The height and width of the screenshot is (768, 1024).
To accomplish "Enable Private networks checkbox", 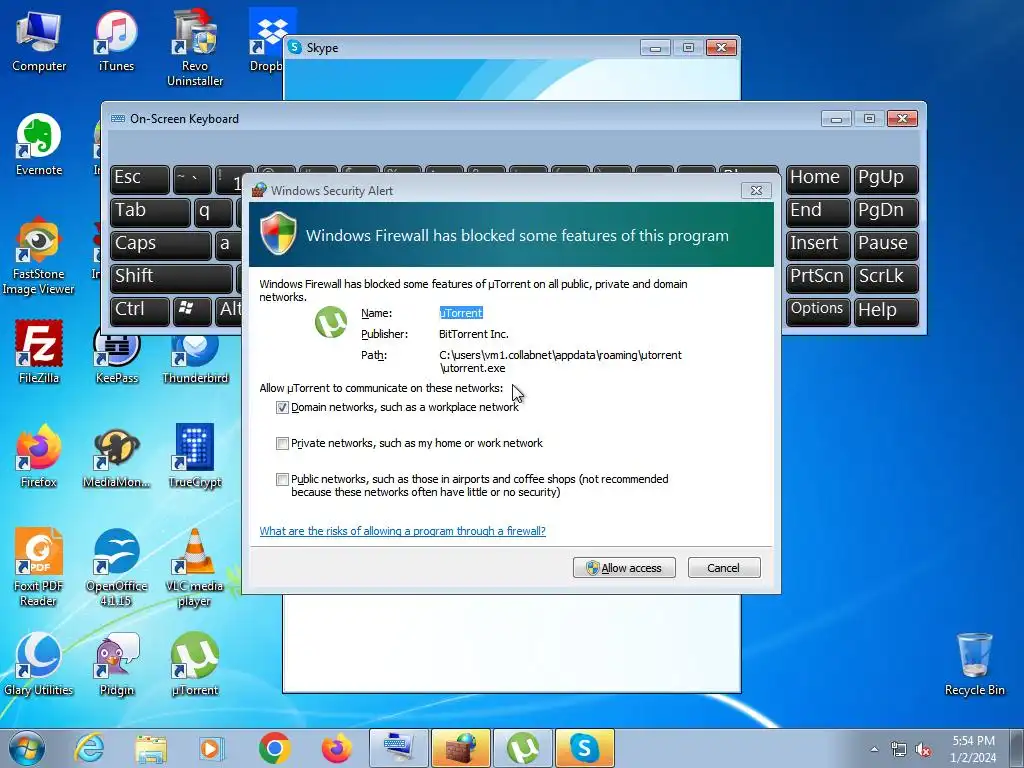I will tap(282, 443).
